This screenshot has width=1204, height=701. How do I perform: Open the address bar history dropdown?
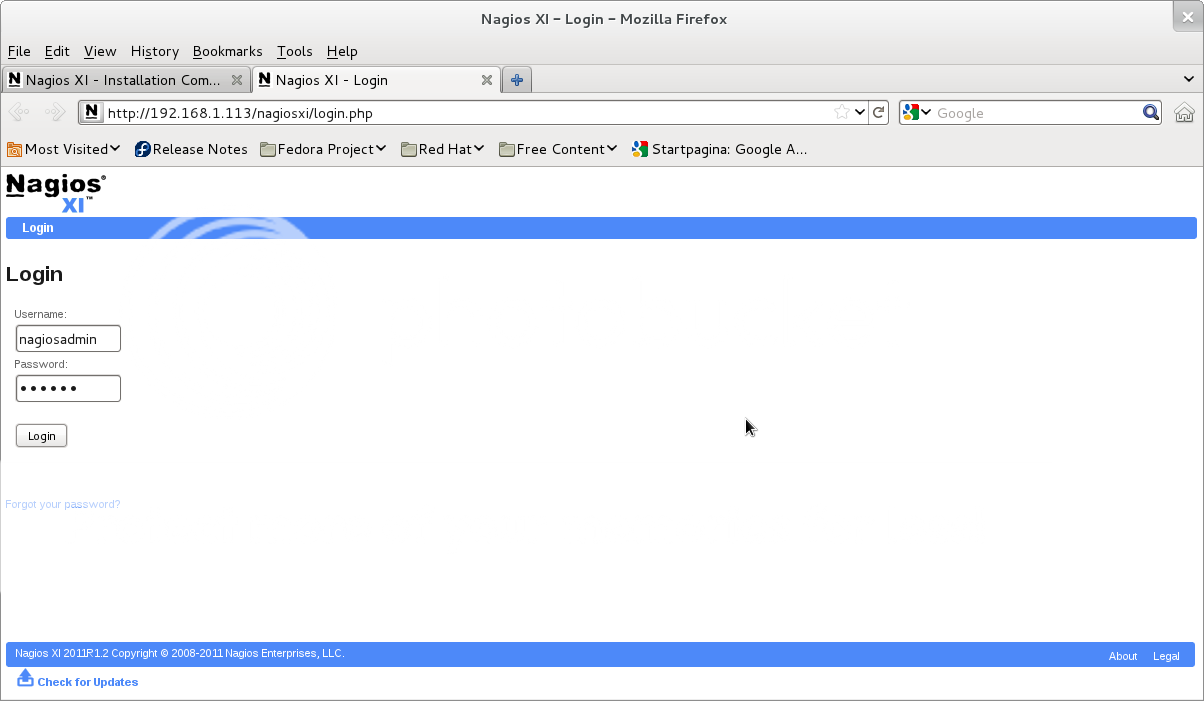[859, 112]
